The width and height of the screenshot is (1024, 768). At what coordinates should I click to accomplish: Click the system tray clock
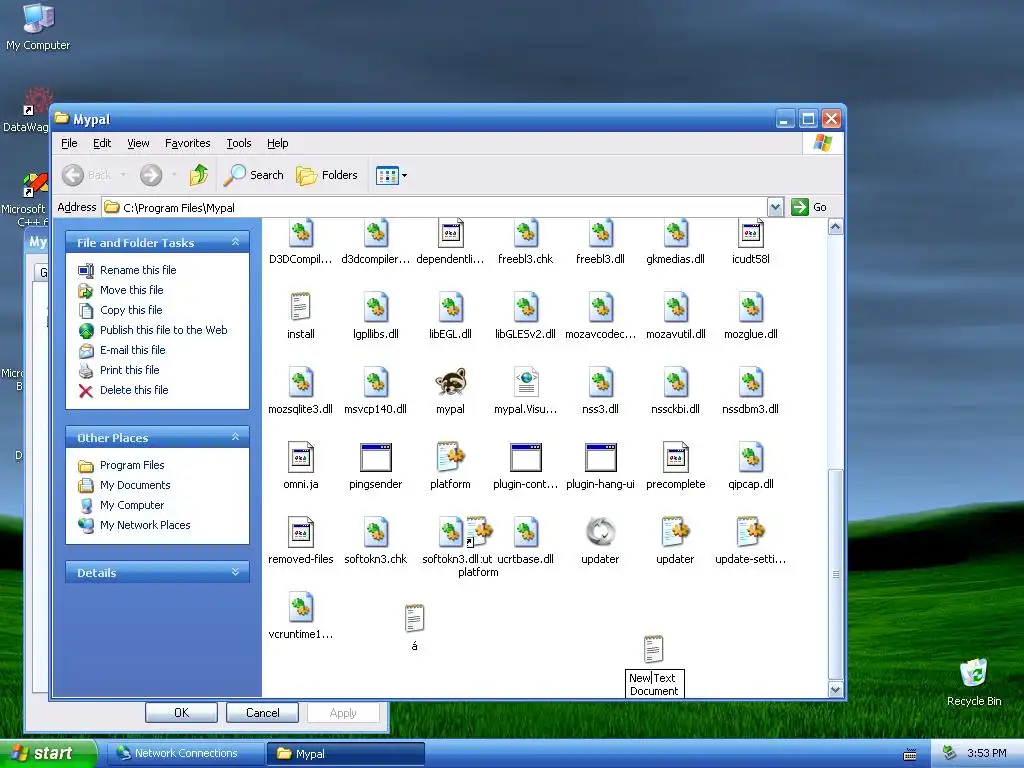987,753
